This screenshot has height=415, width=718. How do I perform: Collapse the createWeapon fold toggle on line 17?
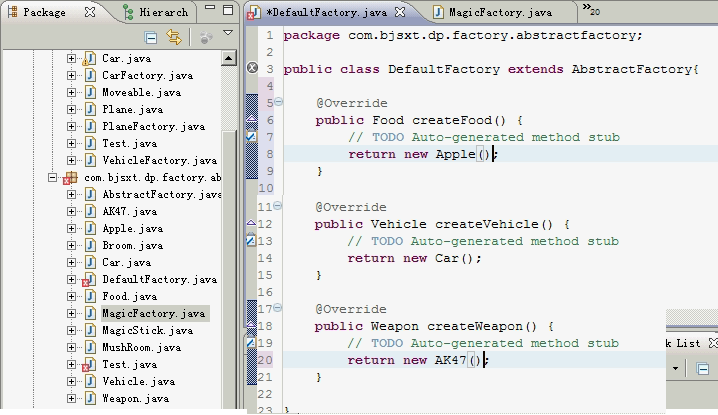click(278, 309)
